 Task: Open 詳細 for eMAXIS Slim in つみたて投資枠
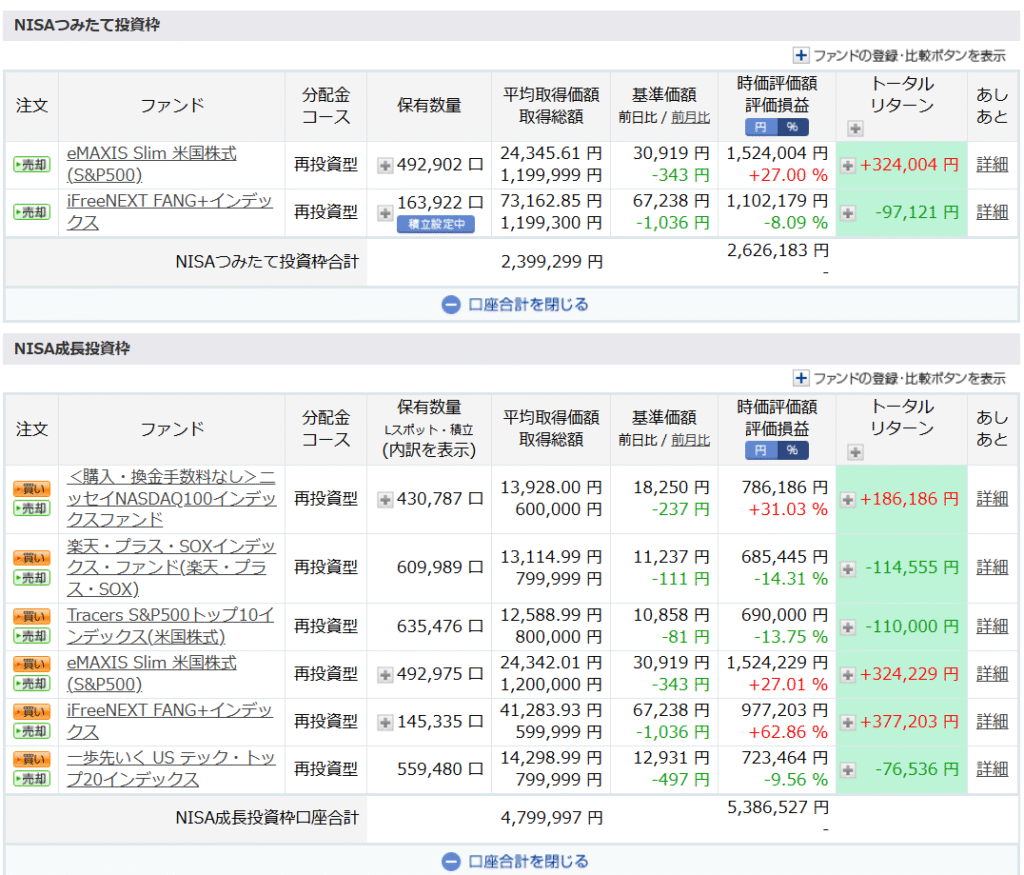pyautogui.click(x=992, y=165)
